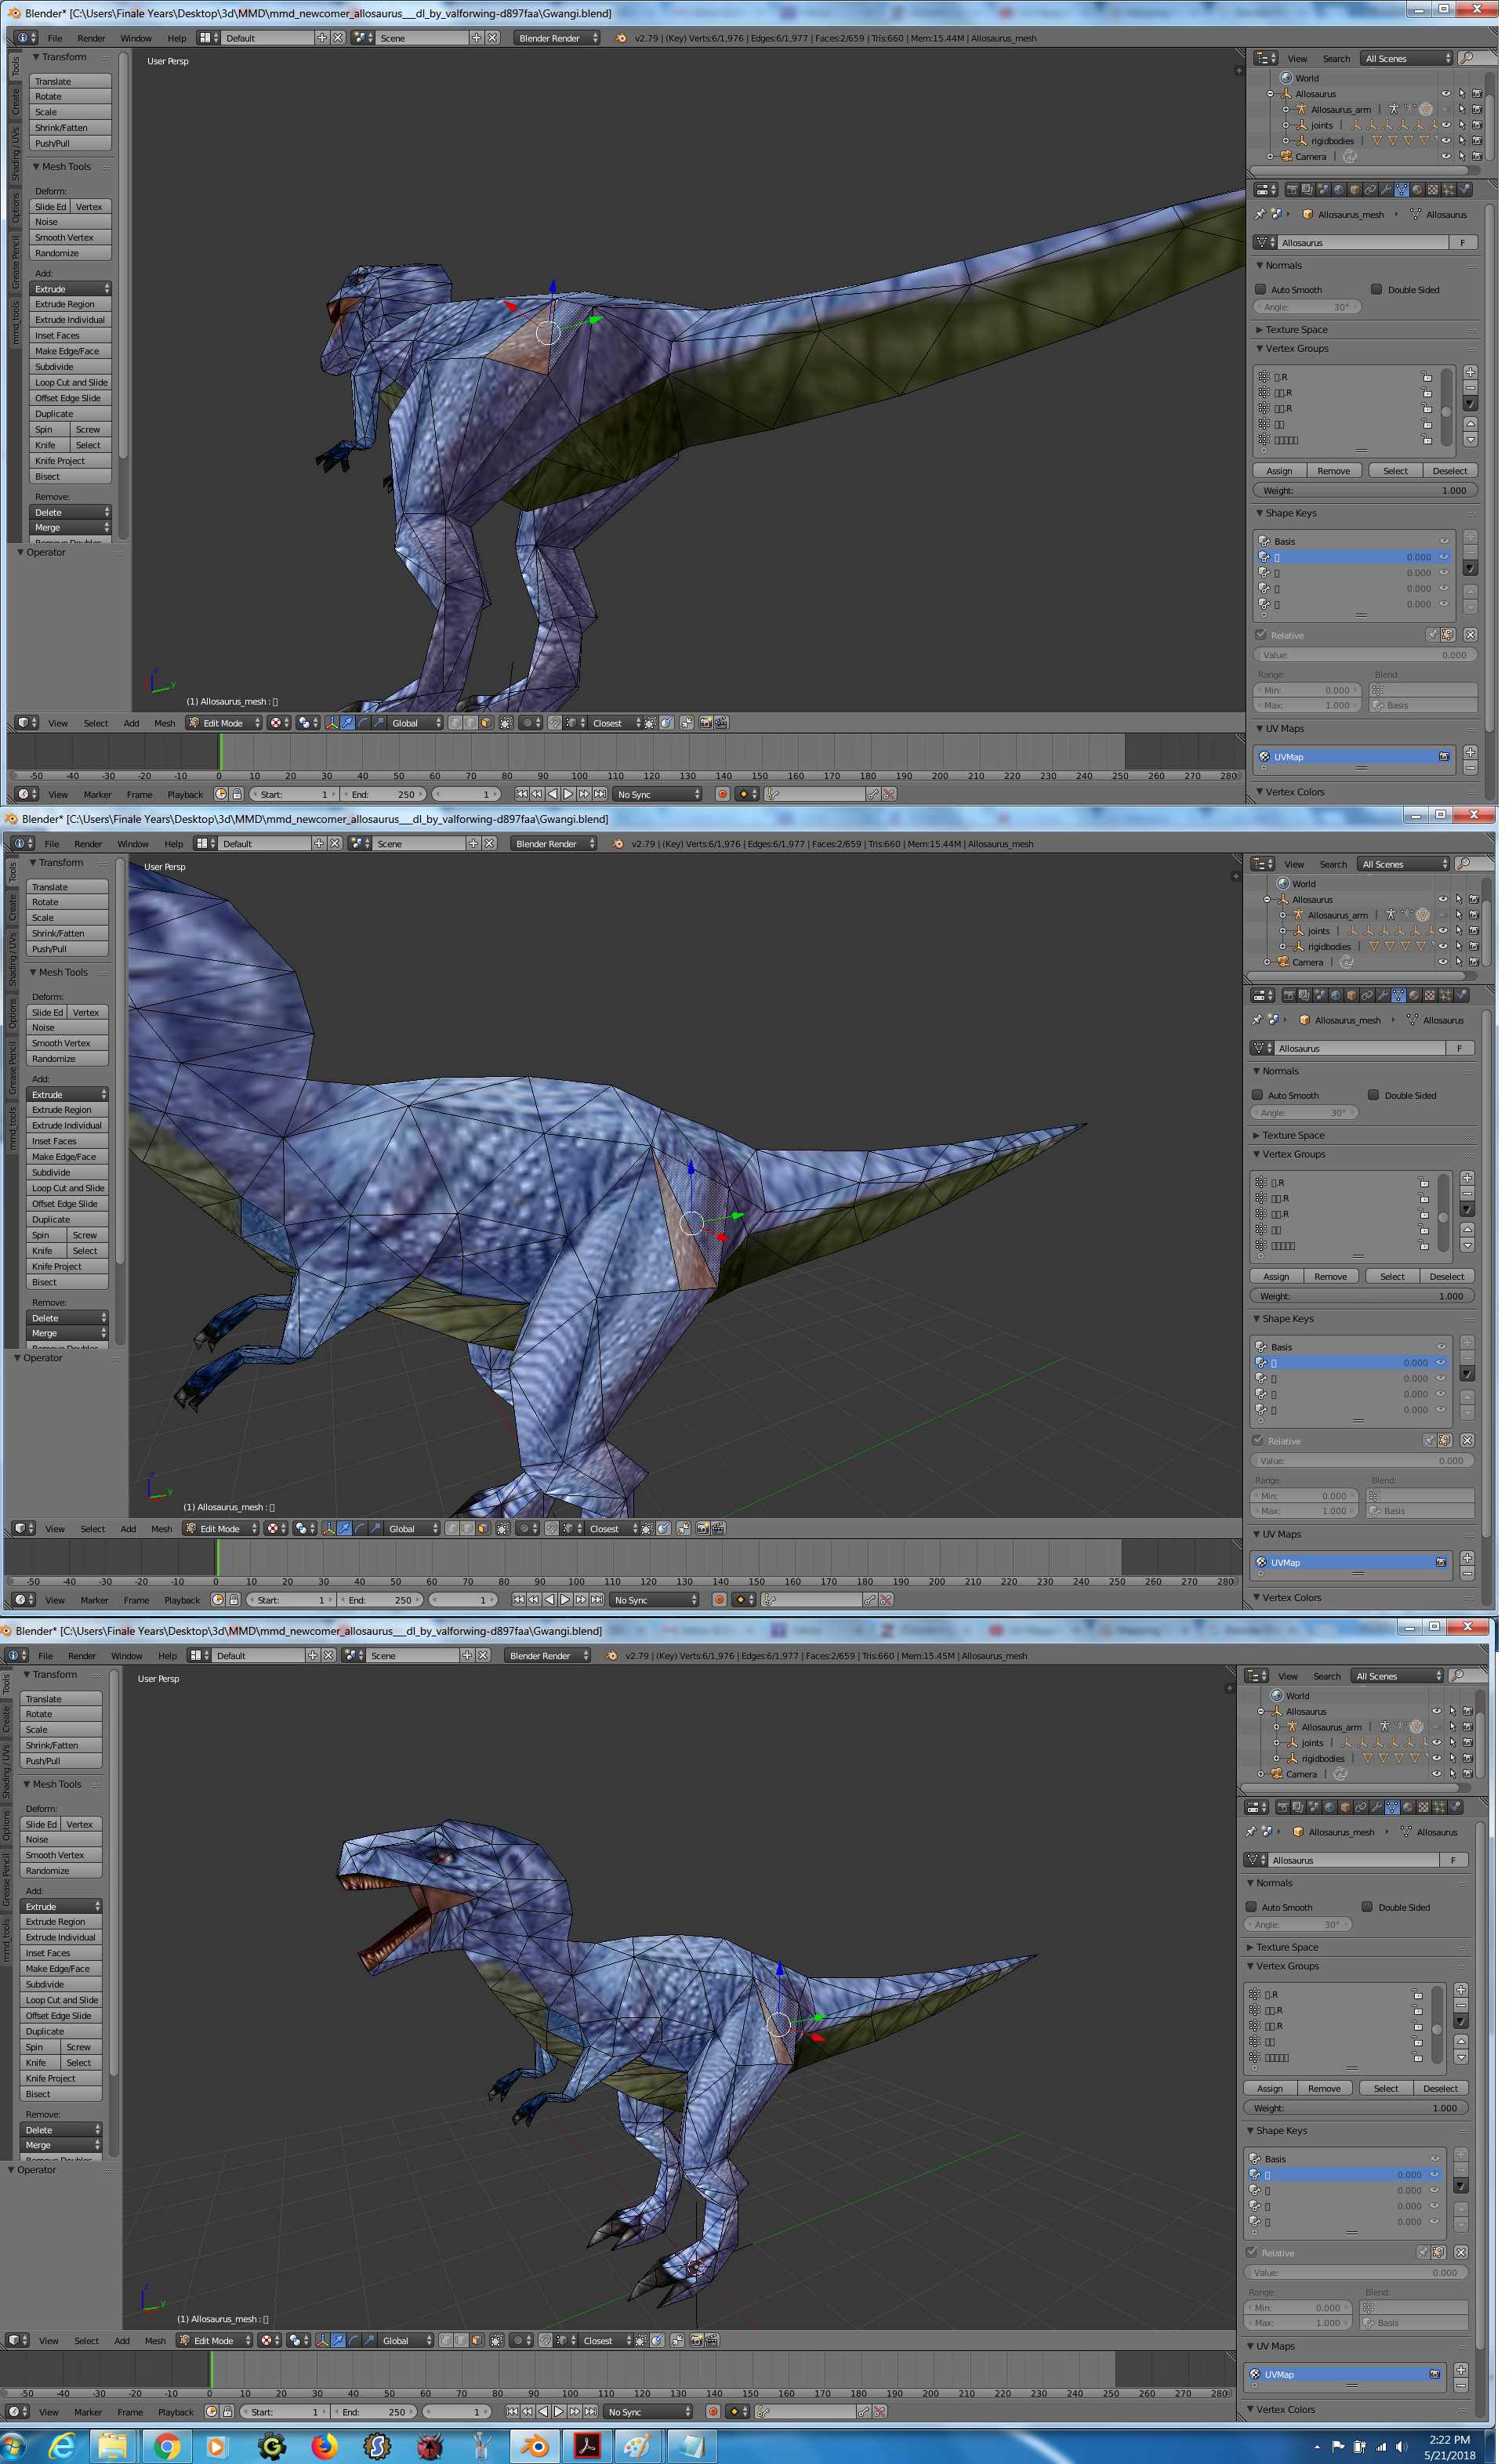Open Render properties tab in top window
Viewport: 1505px width, 2464px height.
coord(1293,189)
